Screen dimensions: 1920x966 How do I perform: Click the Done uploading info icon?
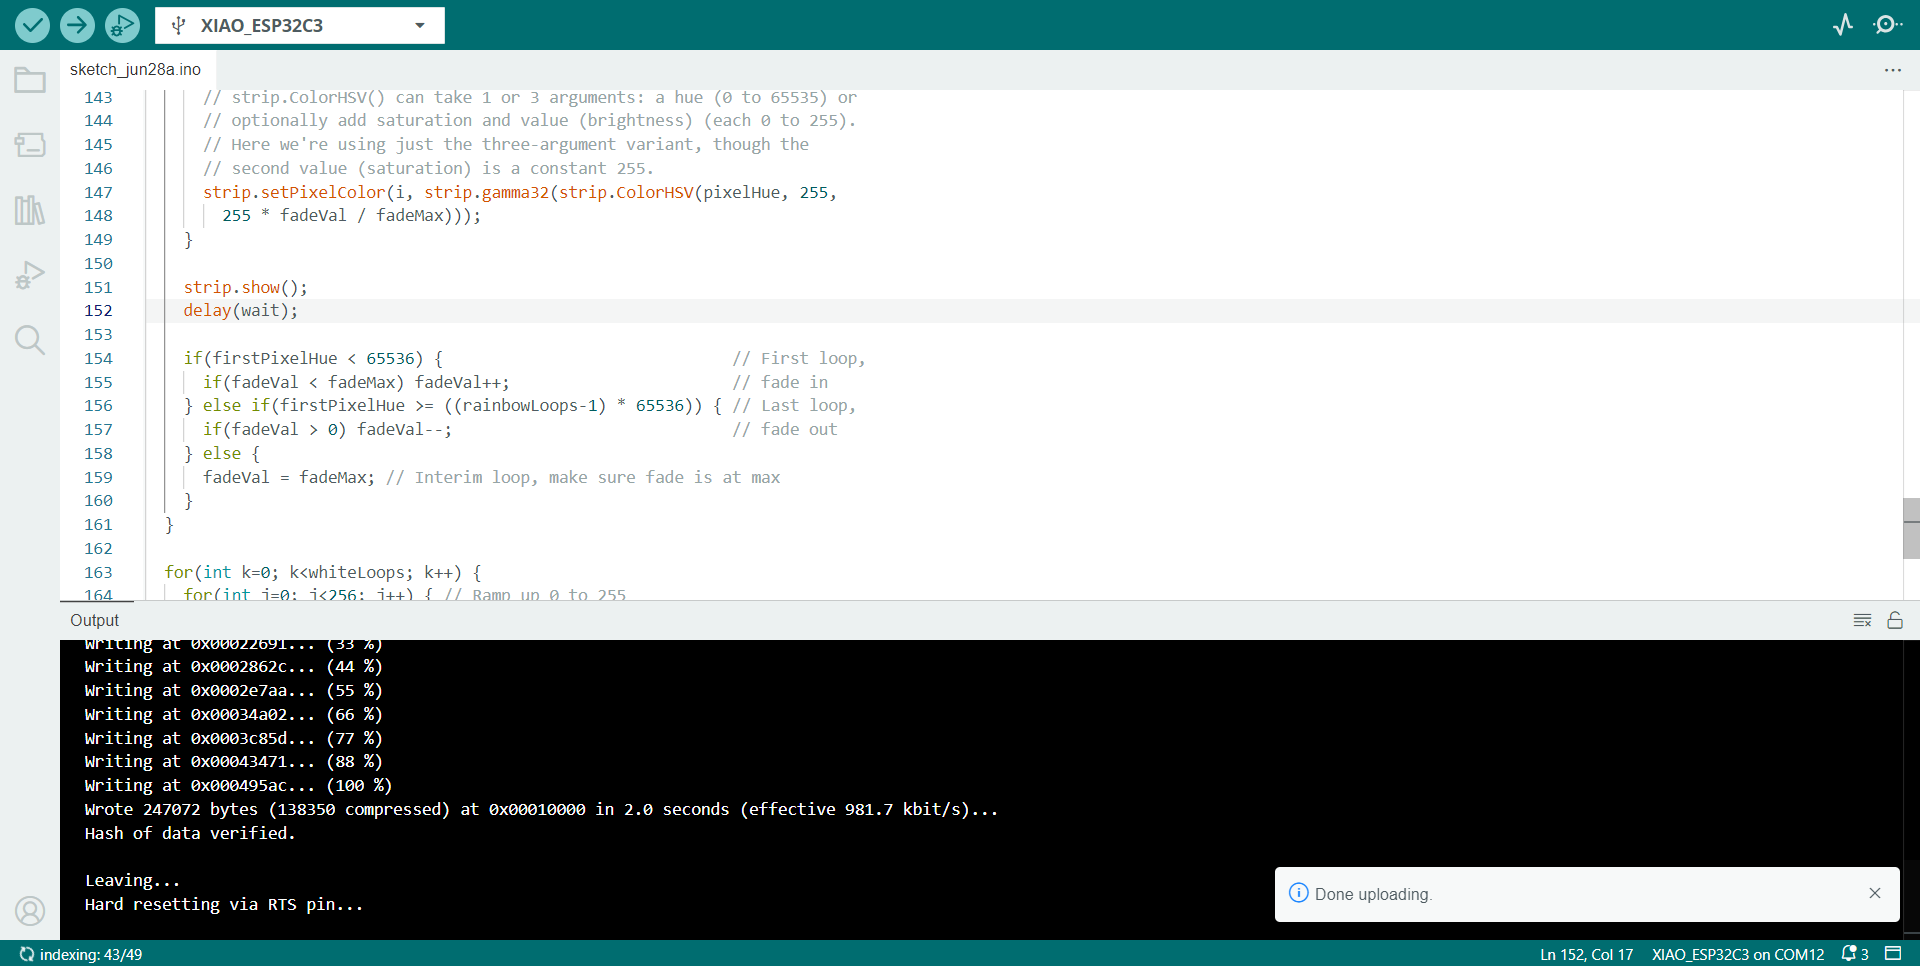[1299, 893]
